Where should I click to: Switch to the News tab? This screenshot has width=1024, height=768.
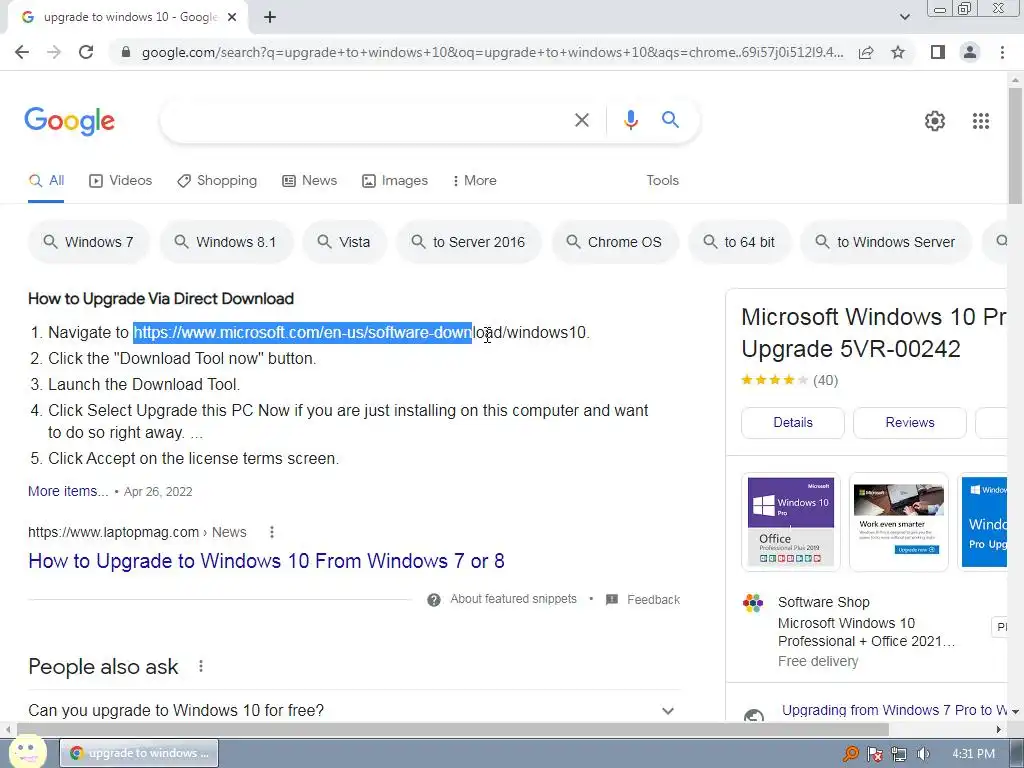[310, 181]
